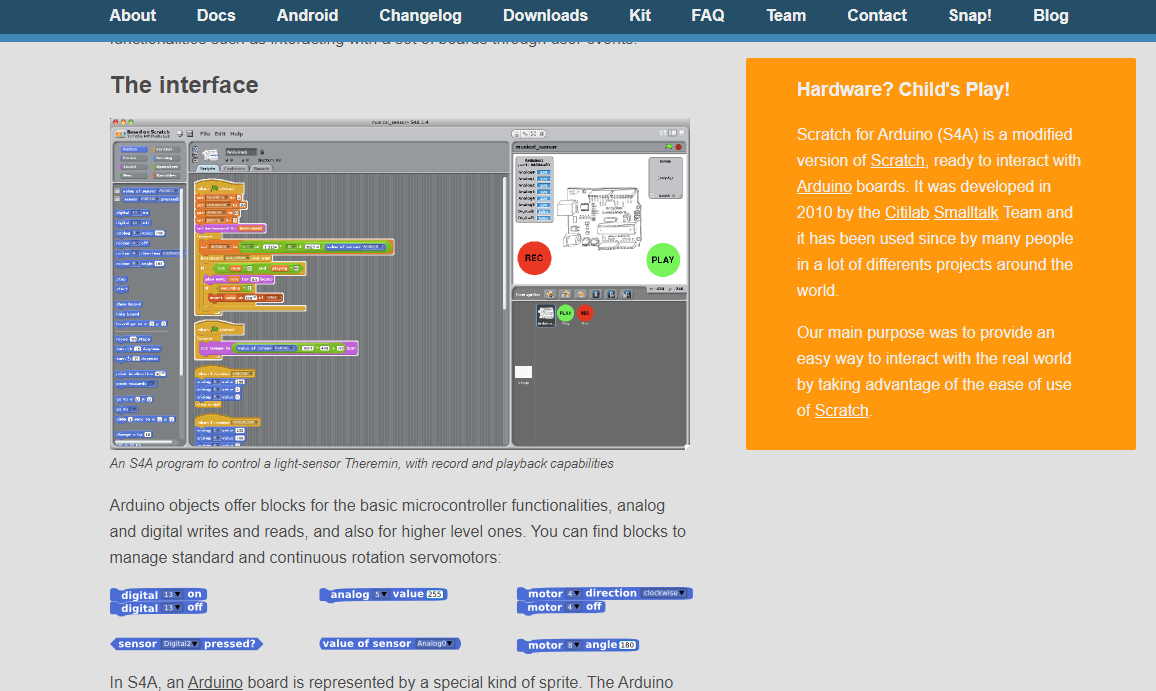Go to the Team page

click(x=786, y=15)
